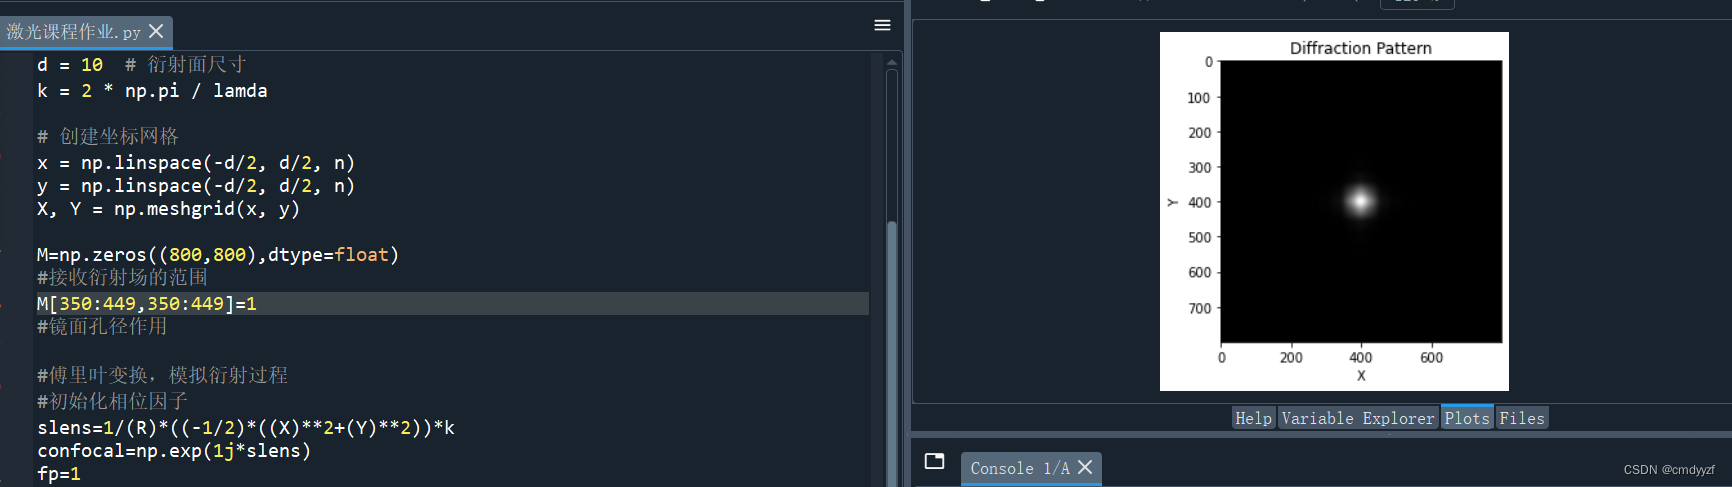Click the X, Y = np.meshgrid(x, y) line
Image resolution: width=1732 pixels, height=487 pixels.
tap(168, 209)
